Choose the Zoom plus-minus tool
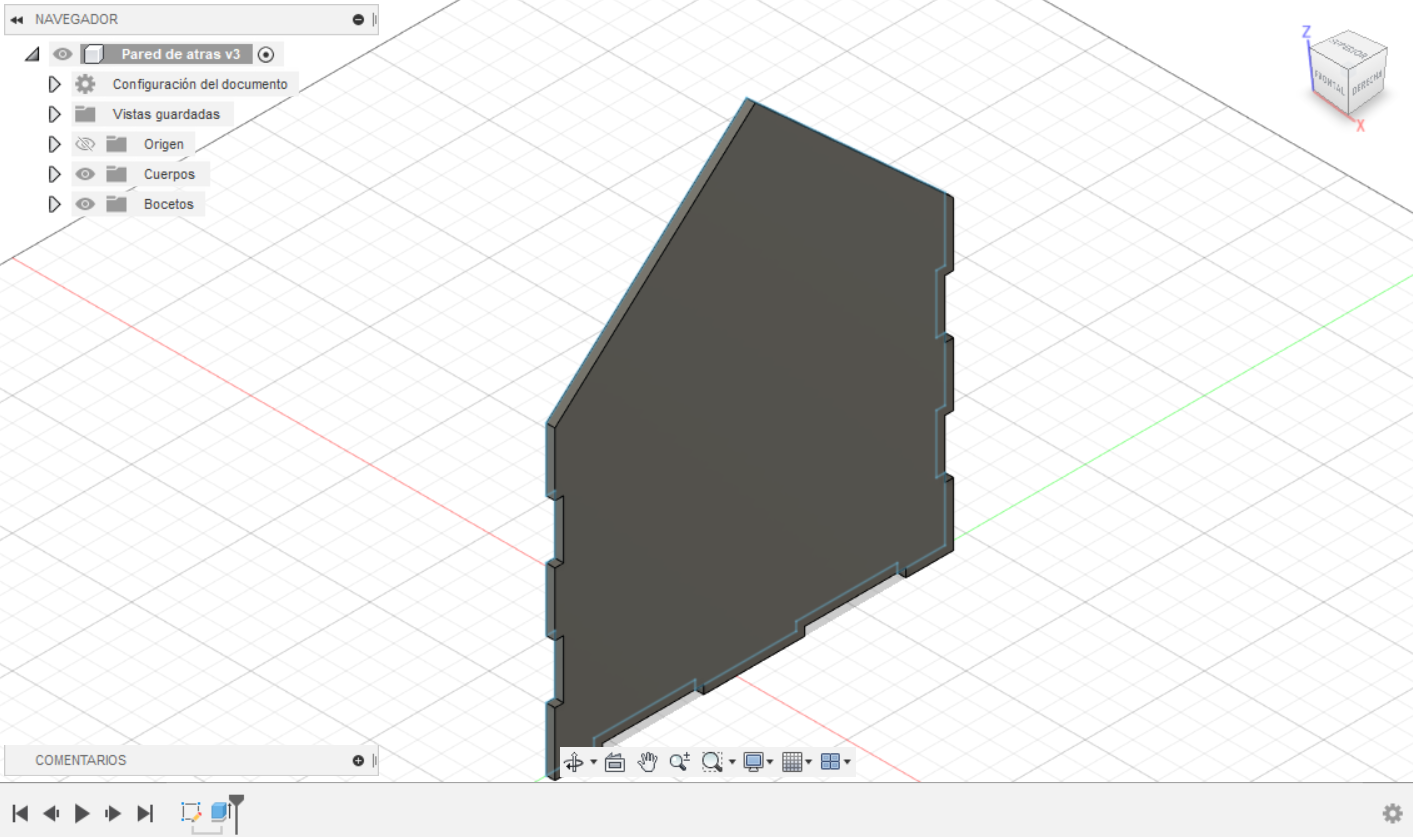Screen dimensions: 1413x837 pyautogui.click(x=680, y=762)
